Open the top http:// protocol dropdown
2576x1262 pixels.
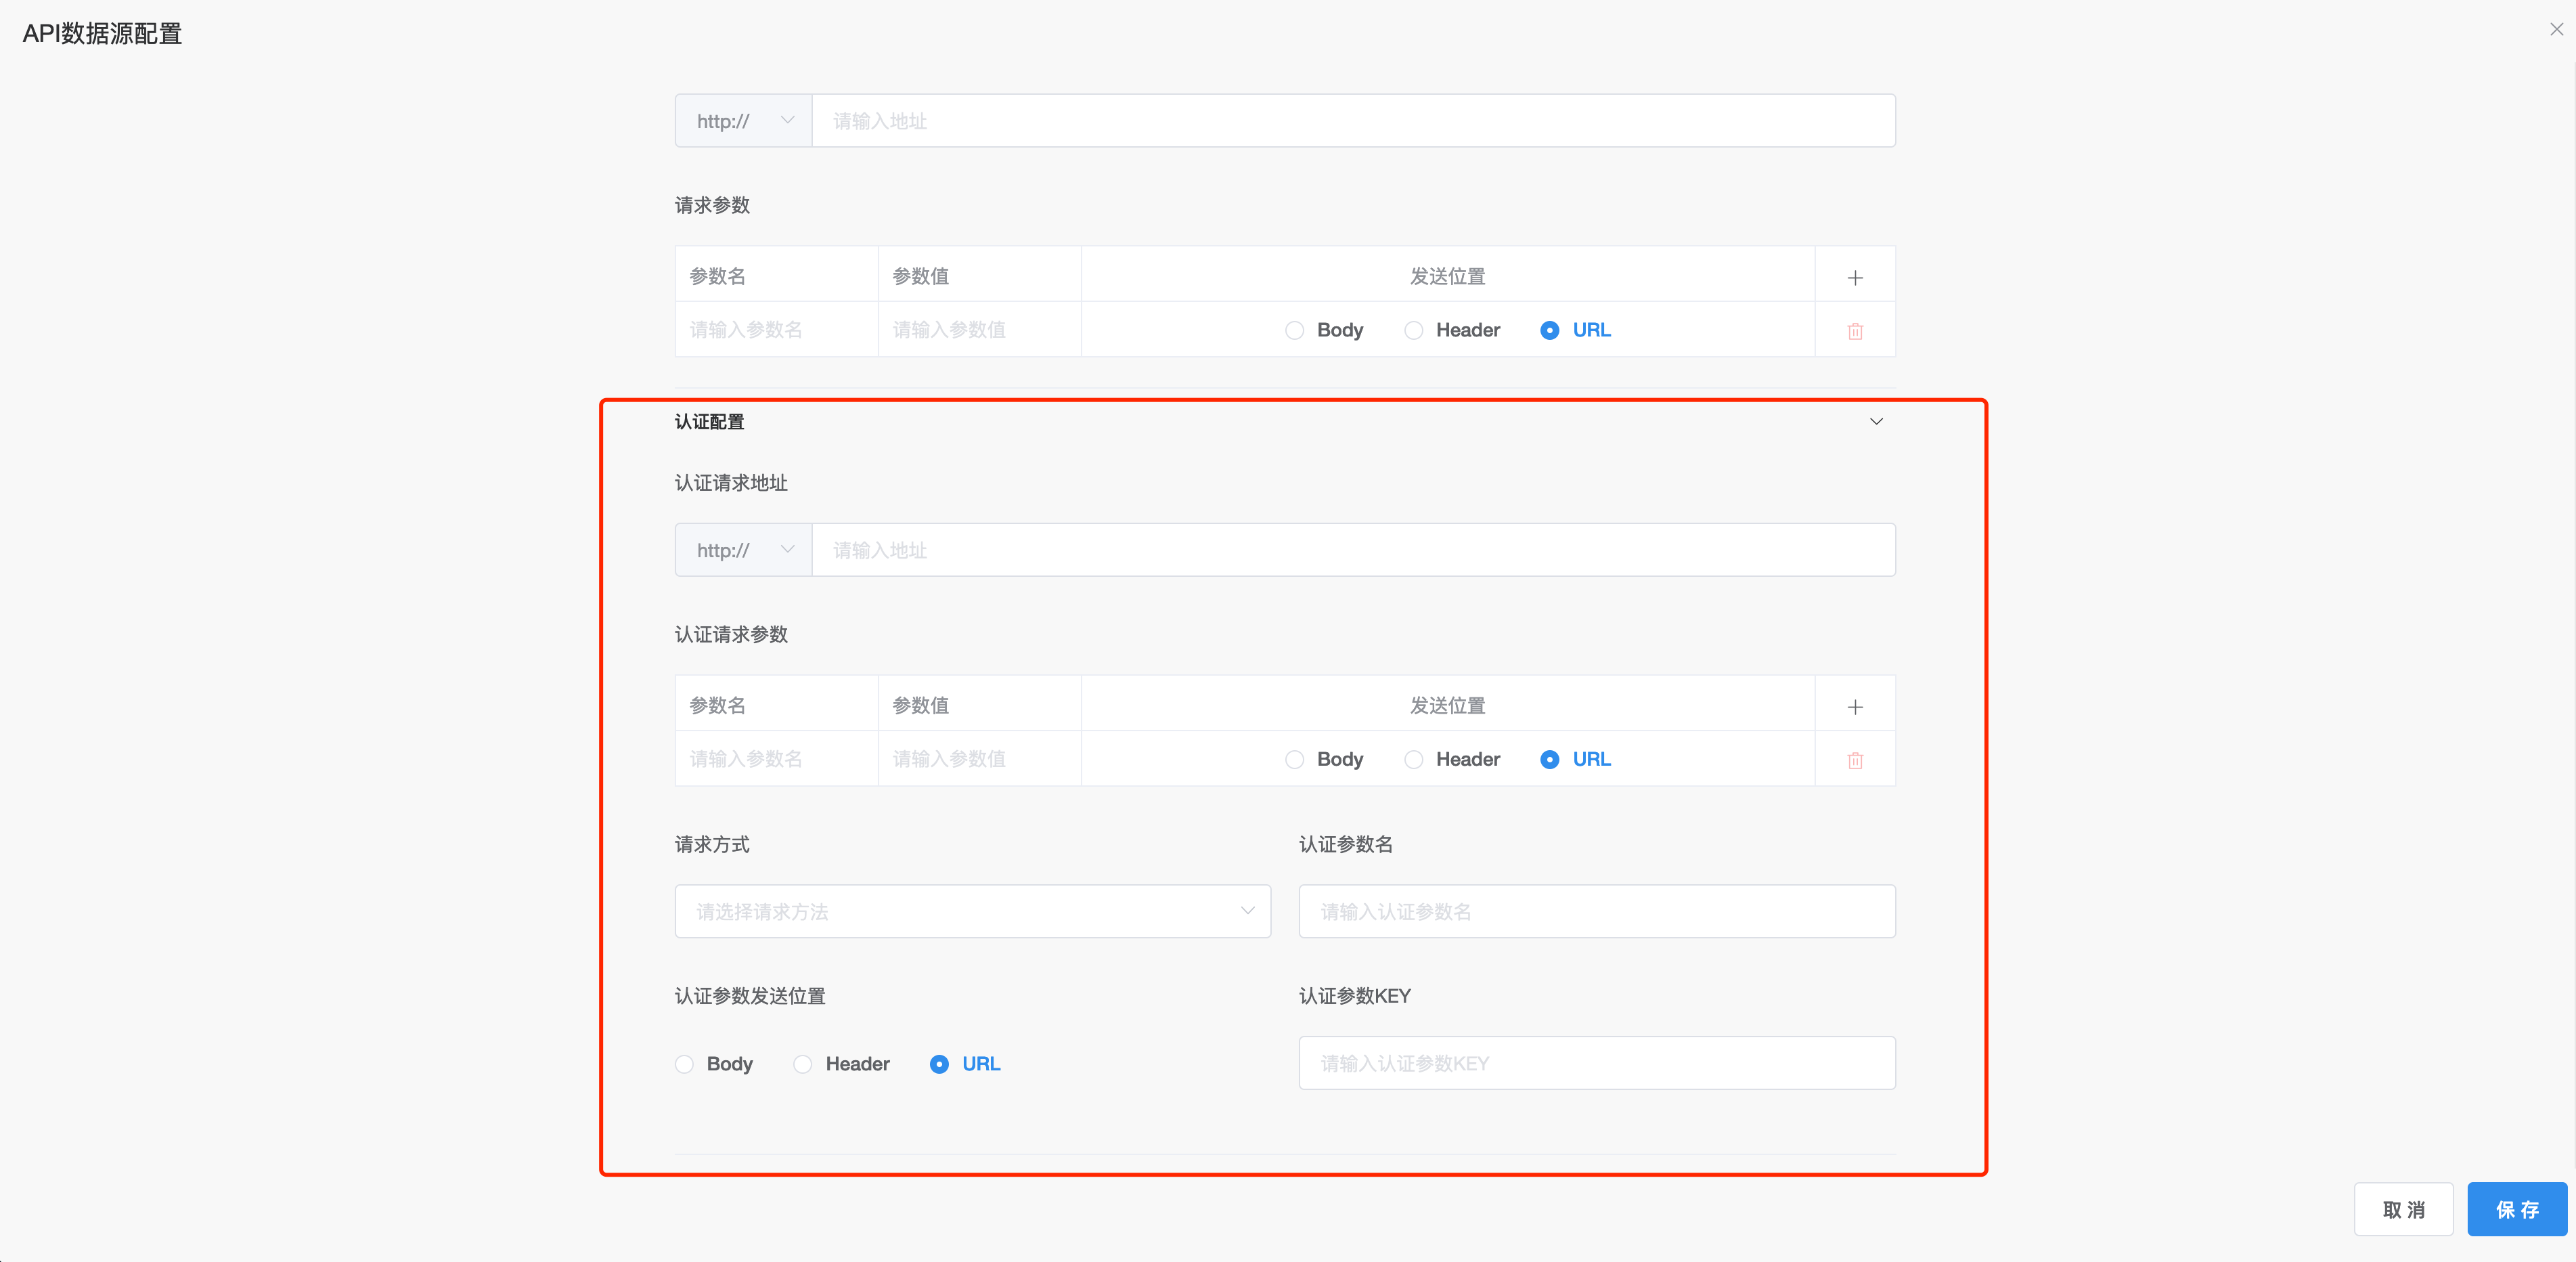click(x=743, y=121)
